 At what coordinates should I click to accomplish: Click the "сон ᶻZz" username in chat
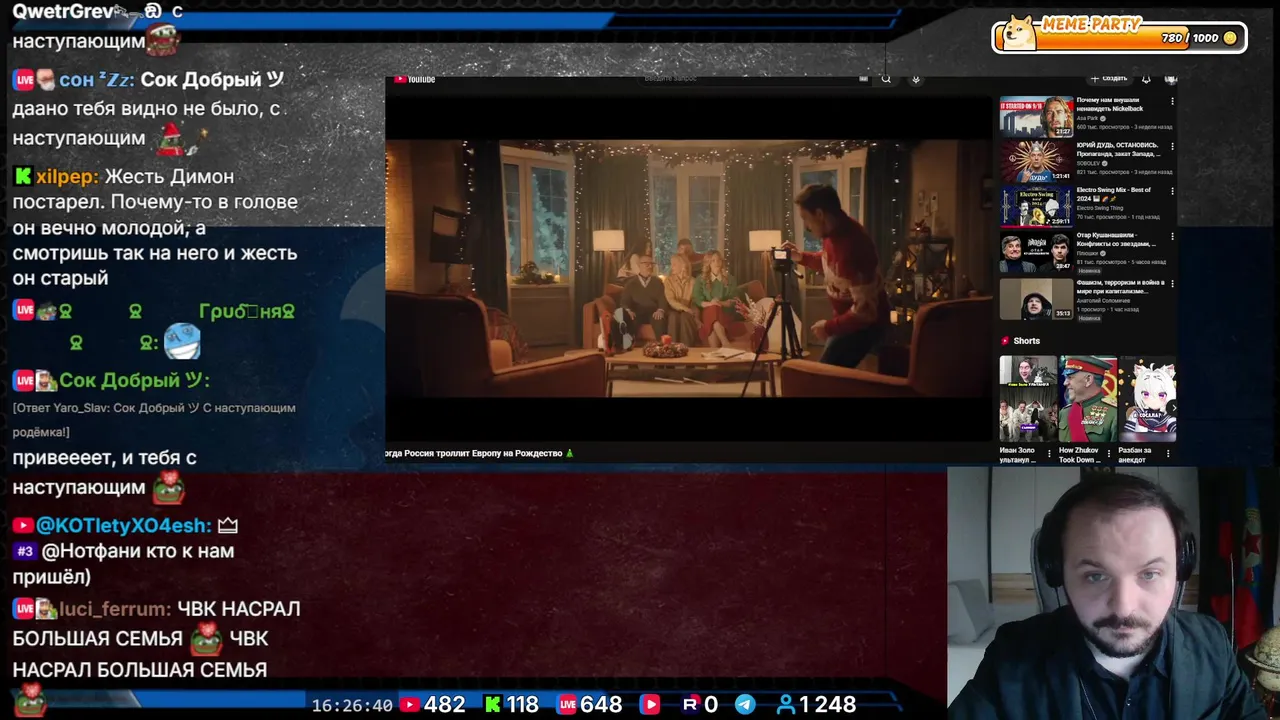96,80
